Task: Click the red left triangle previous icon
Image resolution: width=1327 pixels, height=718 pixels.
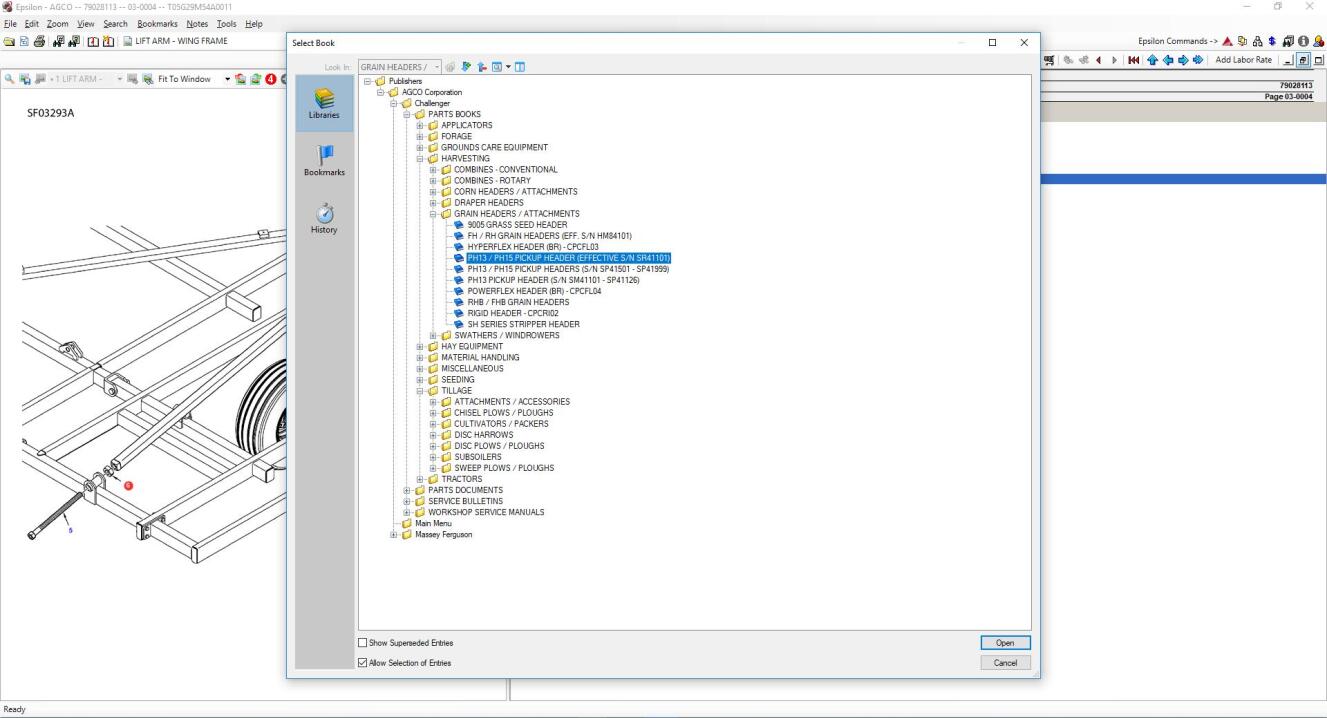Action: click(1100, 60)
